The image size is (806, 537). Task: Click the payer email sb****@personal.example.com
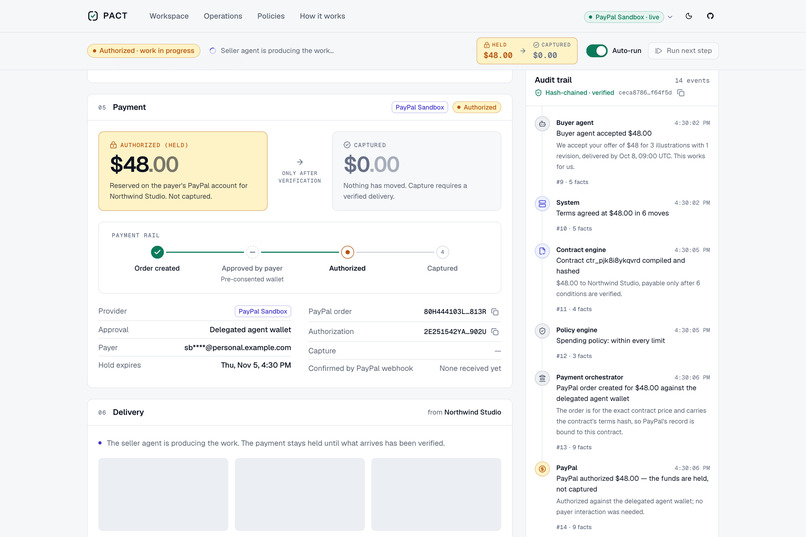click(237, 348)
